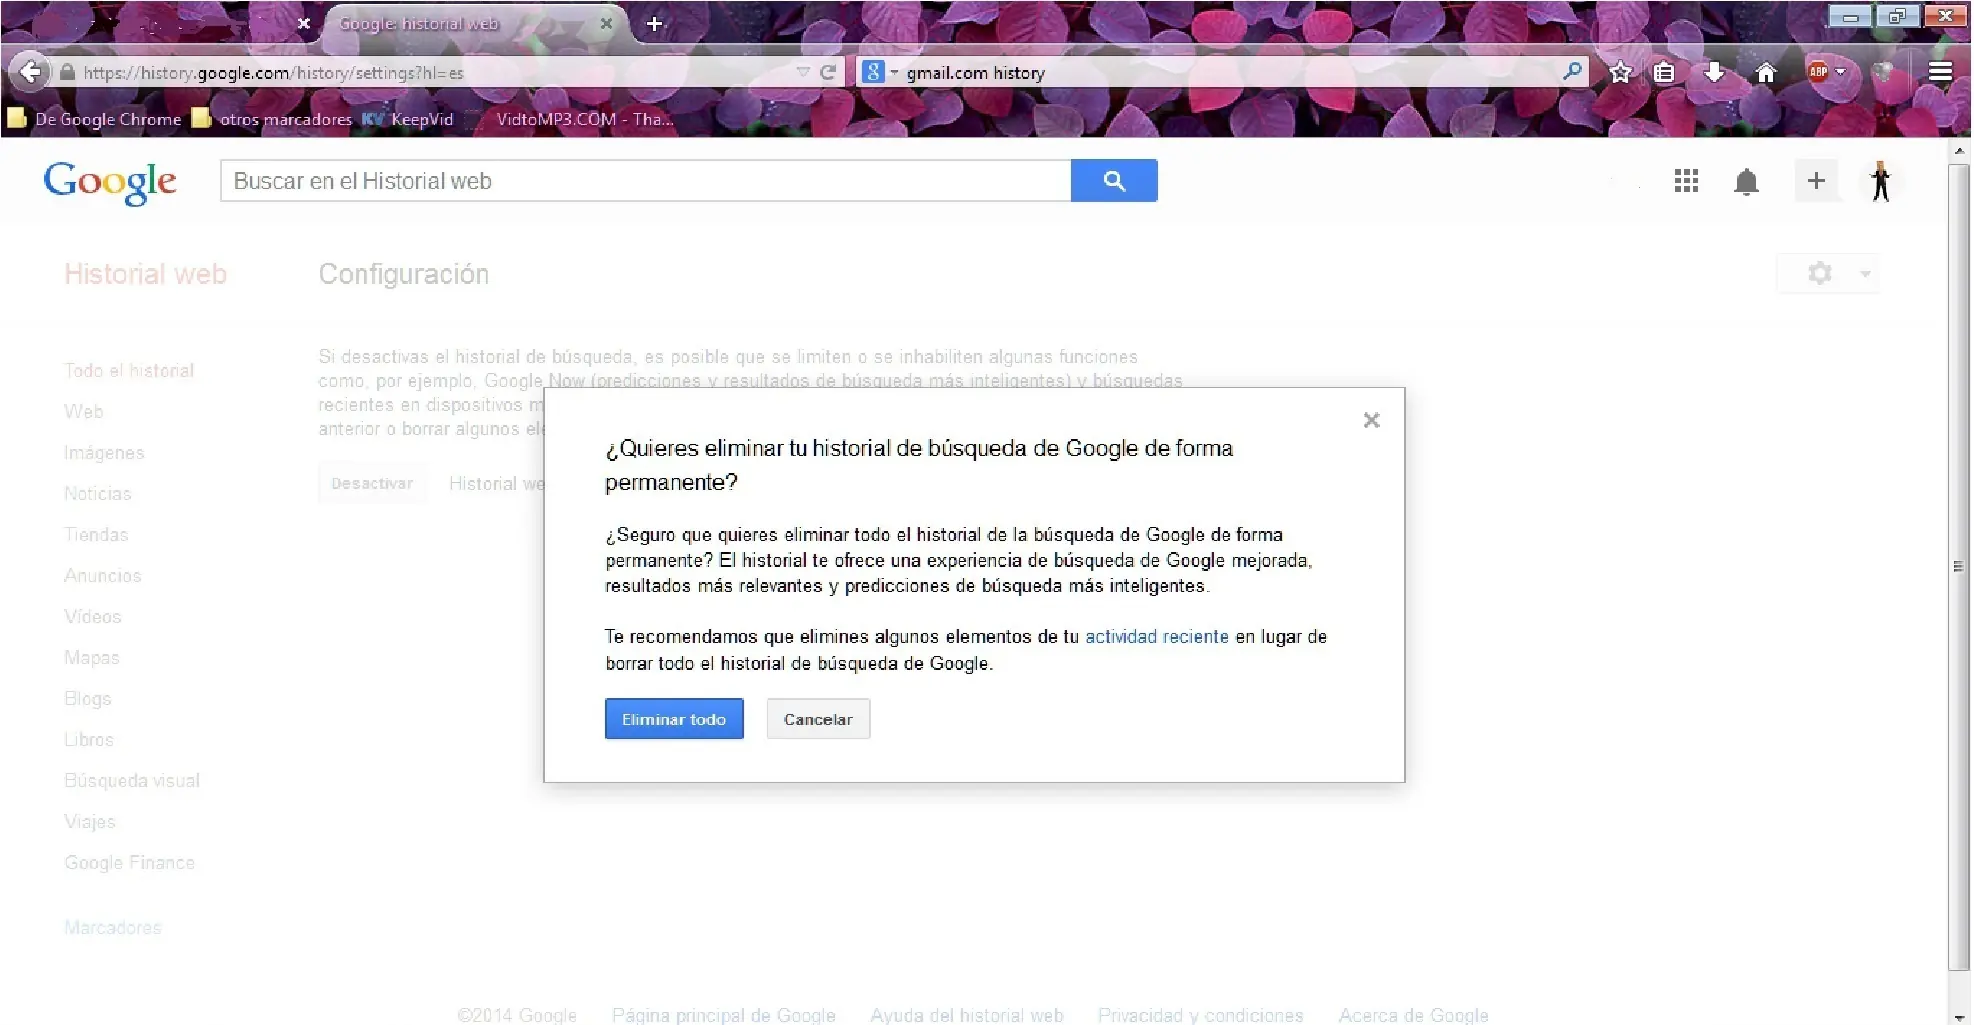
Task: Open a new tab with the plus button
Action: click(x=655, y=23)
